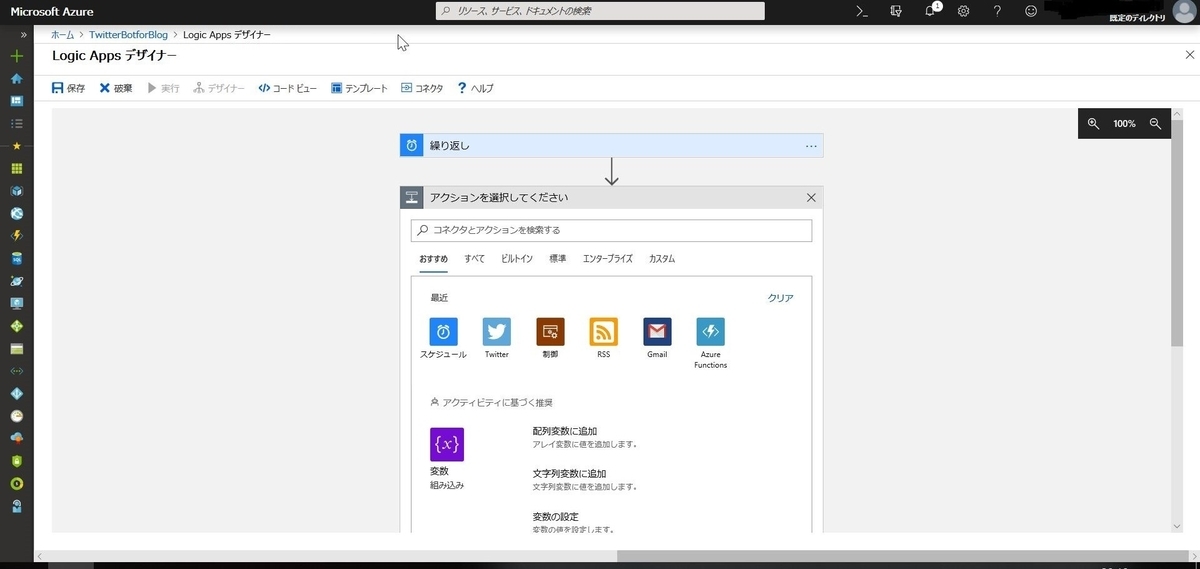Close the Logic Apps designer blade
The image size is (1200, 569).
pyautogui.click(x=1188, y=56)
